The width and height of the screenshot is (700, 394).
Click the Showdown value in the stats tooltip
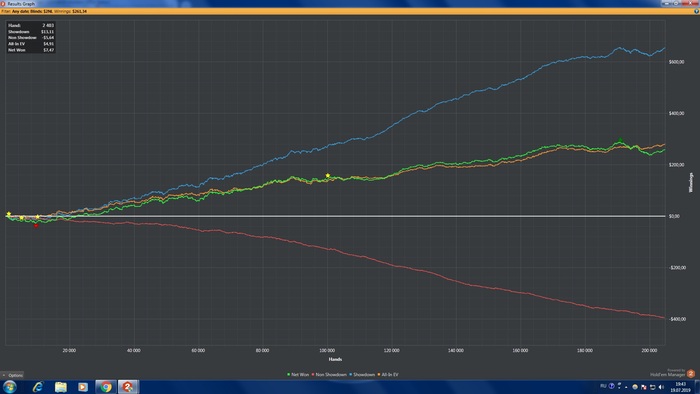click(x=47, y=32)
